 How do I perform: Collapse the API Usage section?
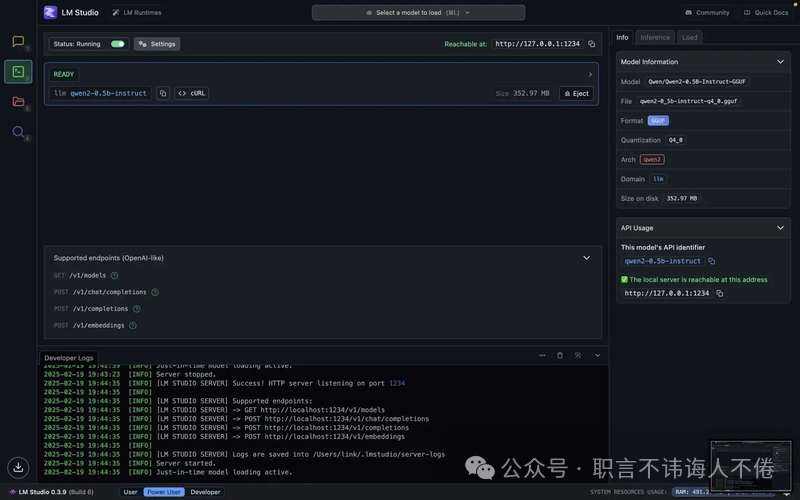pyautogui.click(x=781, y=228)
